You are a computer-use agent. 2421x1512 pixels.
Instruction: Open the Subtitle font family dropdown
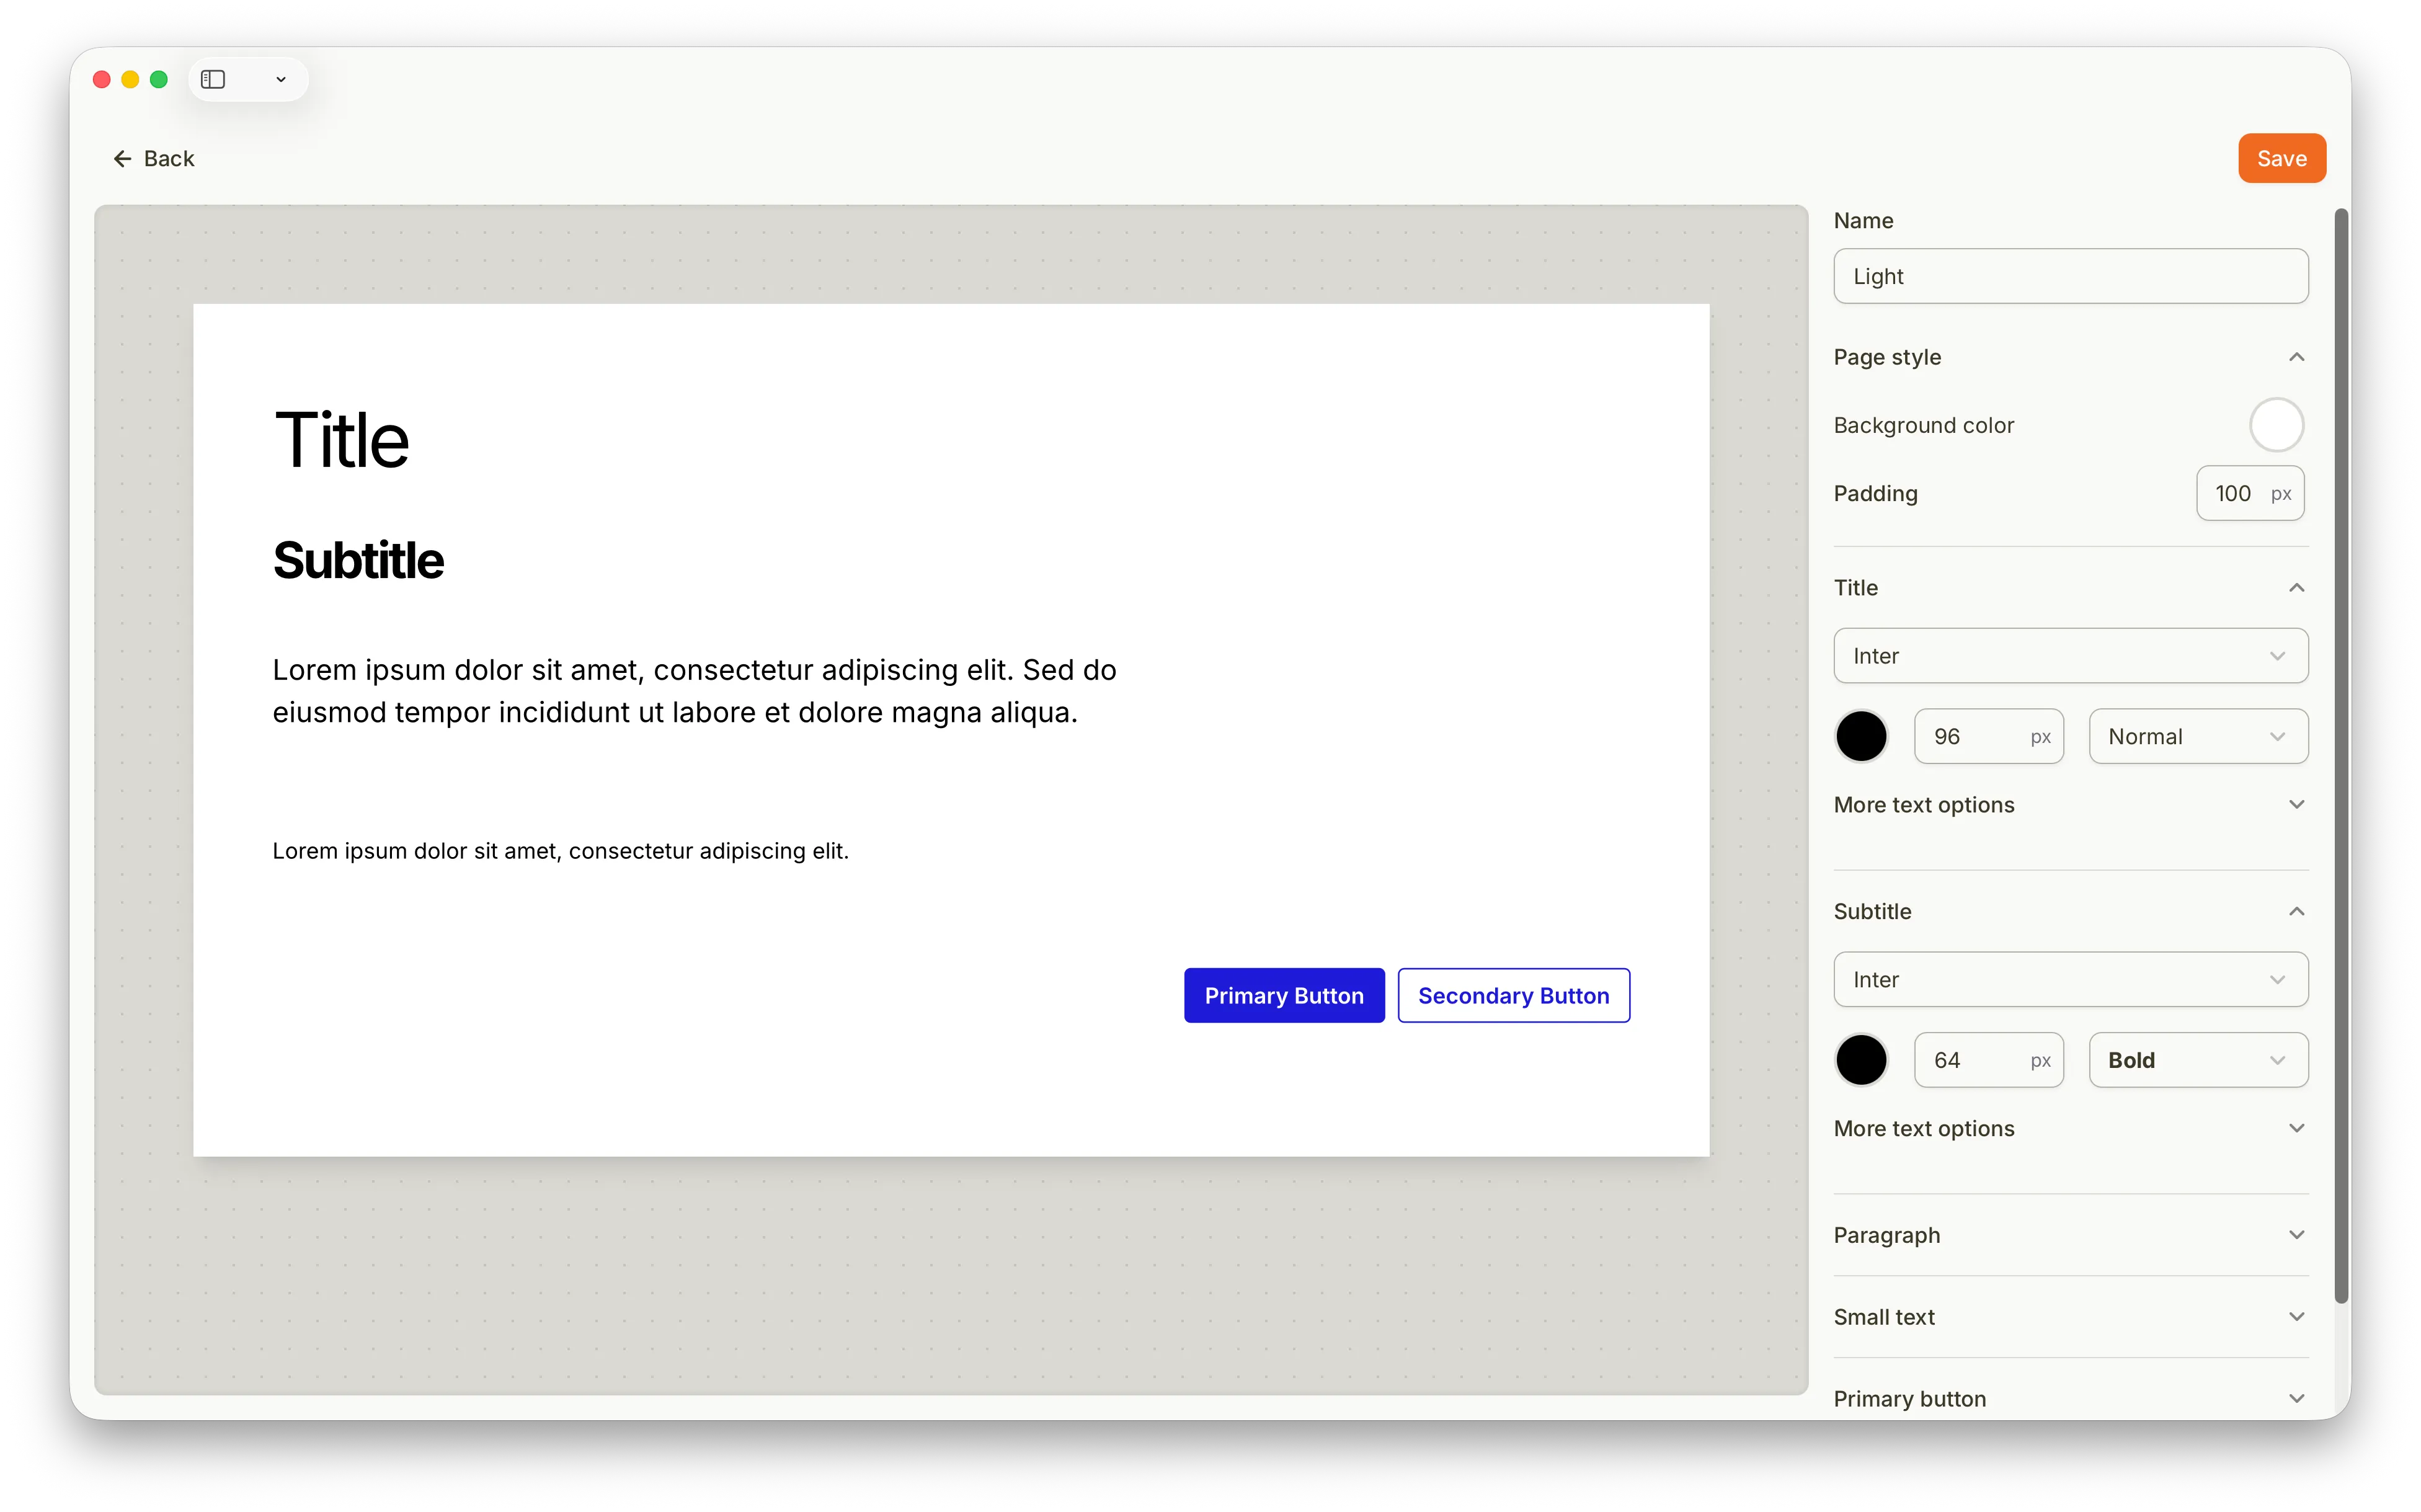tap(2069, 979)
